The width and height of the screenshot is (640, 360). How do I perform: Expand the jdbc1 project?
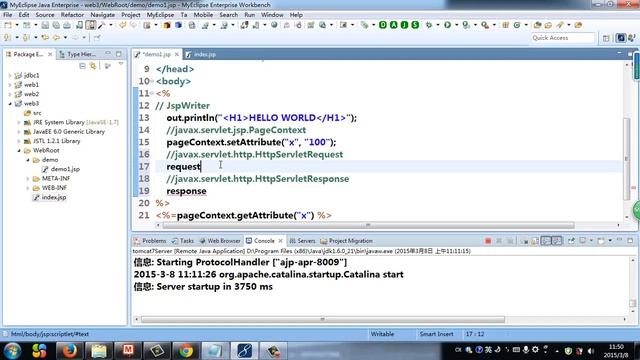[10, 76]
